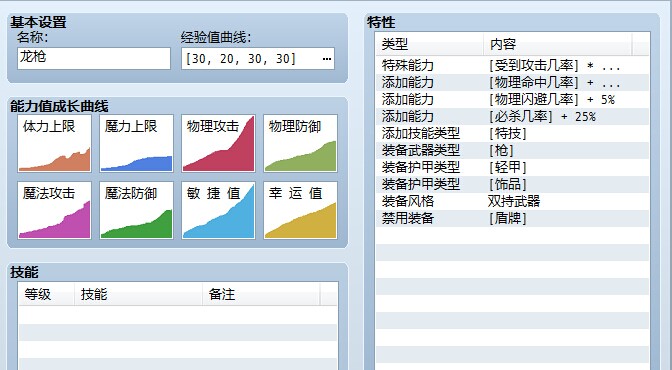Screen dimensions: 672x370
Task: Open the 魔法防御 growth curve thumbnail
Action: pos(136,210)
